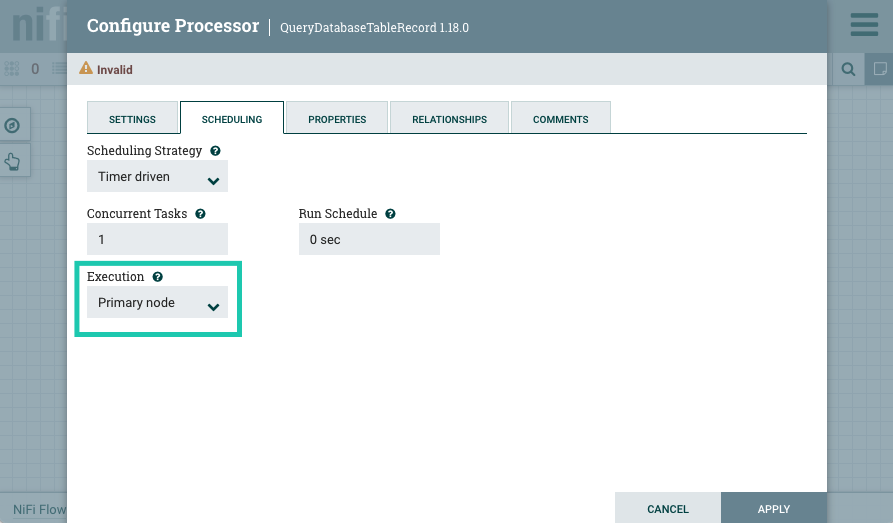
Task: Switch to the Properties tab
Action: (337, 119)
